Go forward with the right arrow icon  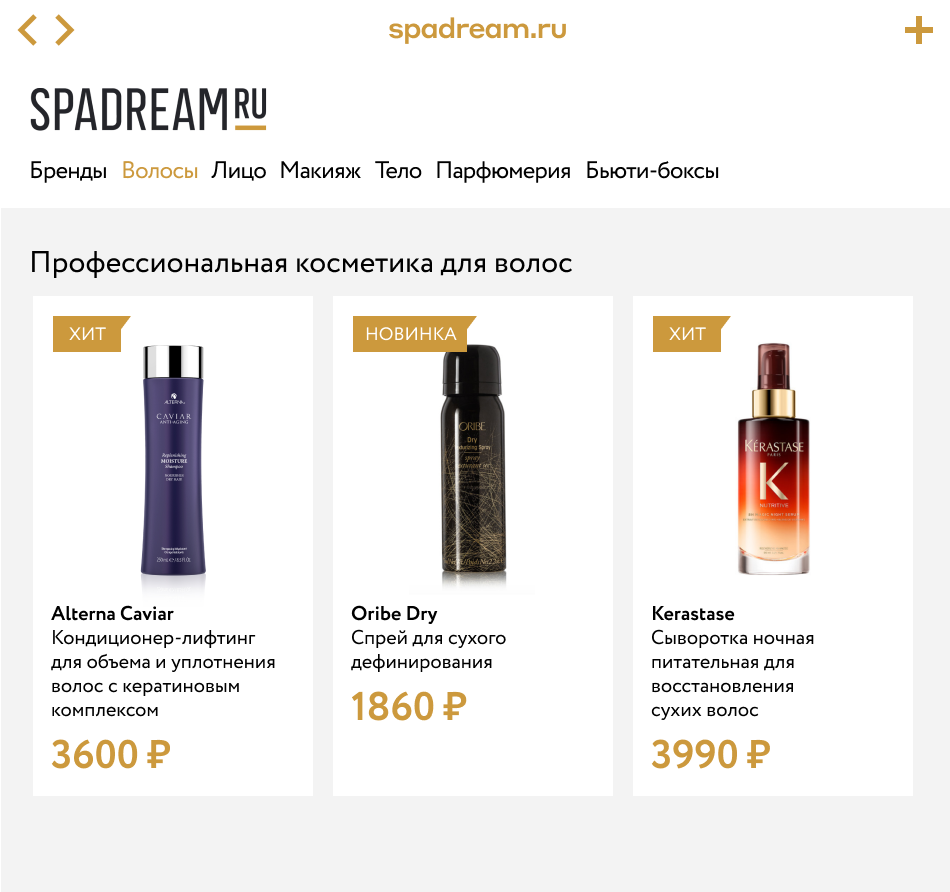[x=65, y=30]
